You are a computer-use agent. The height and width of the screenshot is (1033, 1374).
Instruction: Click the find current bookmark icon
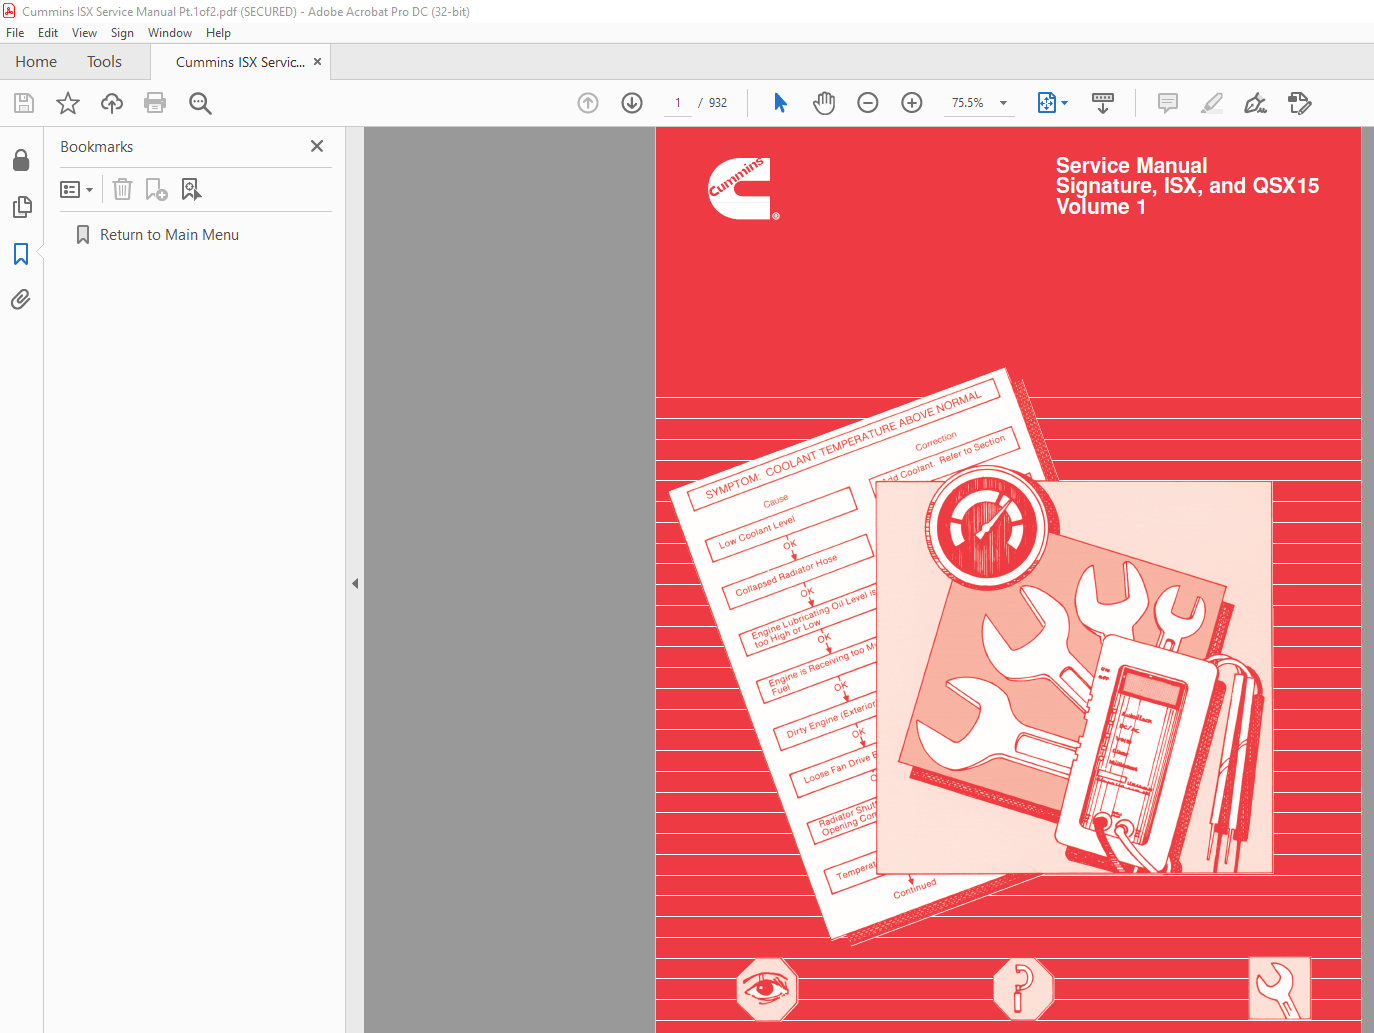click(x=191, y=189)
